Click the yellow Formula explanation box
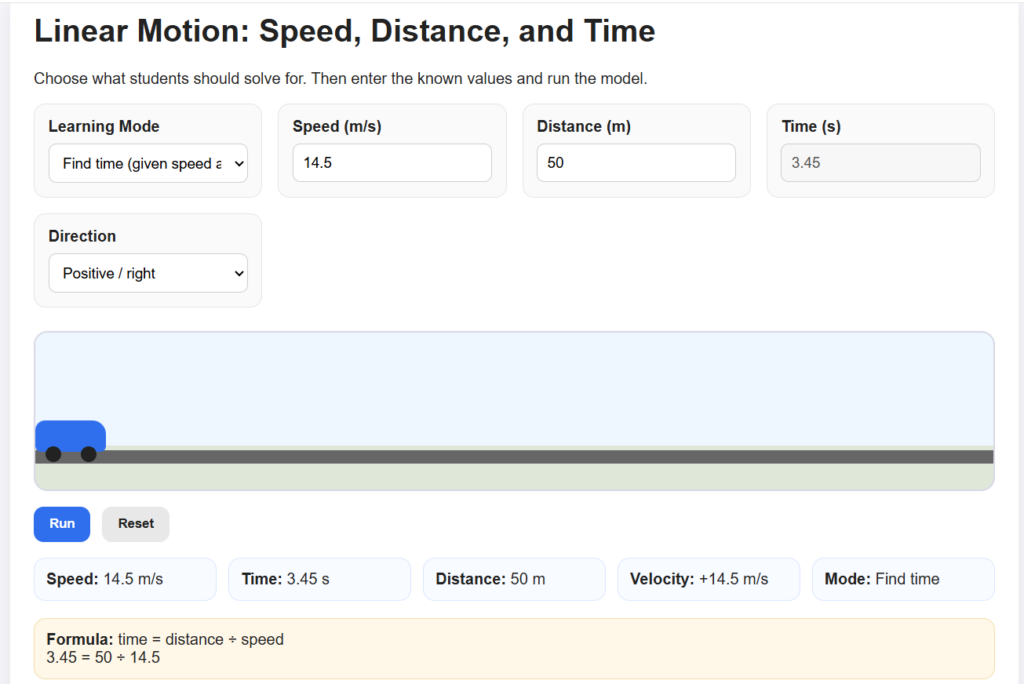Viewport: 1024px width, 684px height. pyautogui.click(x=514, y=648)
